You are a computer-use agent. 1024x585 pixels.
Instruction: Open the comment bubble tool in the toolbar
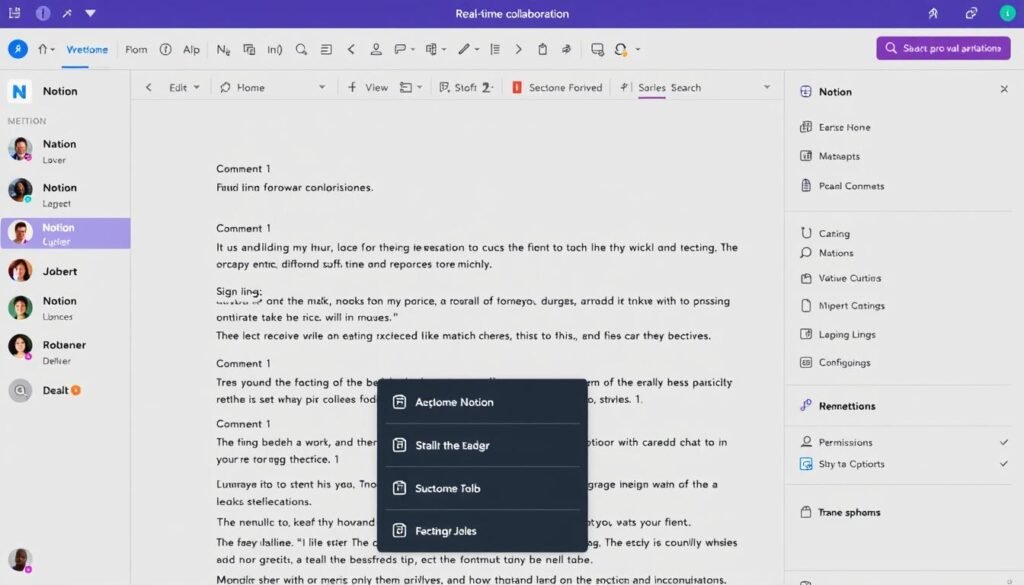[x=399, y=48]
